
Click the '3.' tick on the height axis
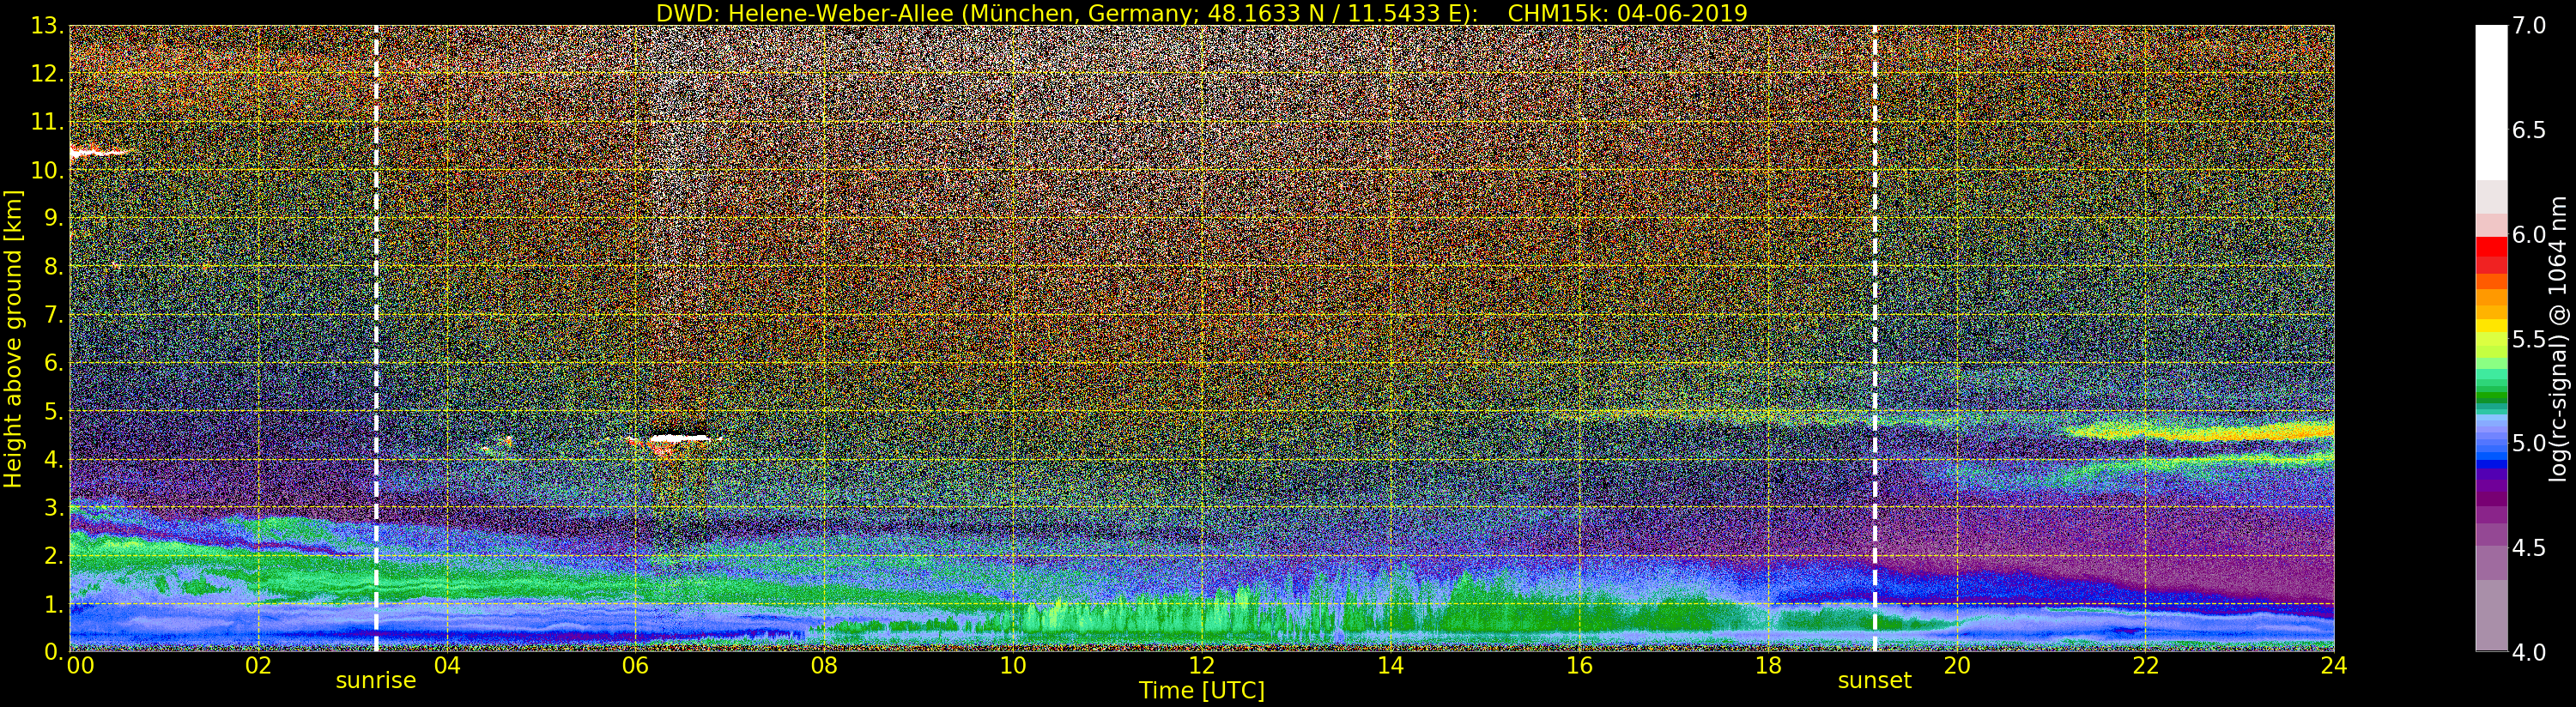53,507
